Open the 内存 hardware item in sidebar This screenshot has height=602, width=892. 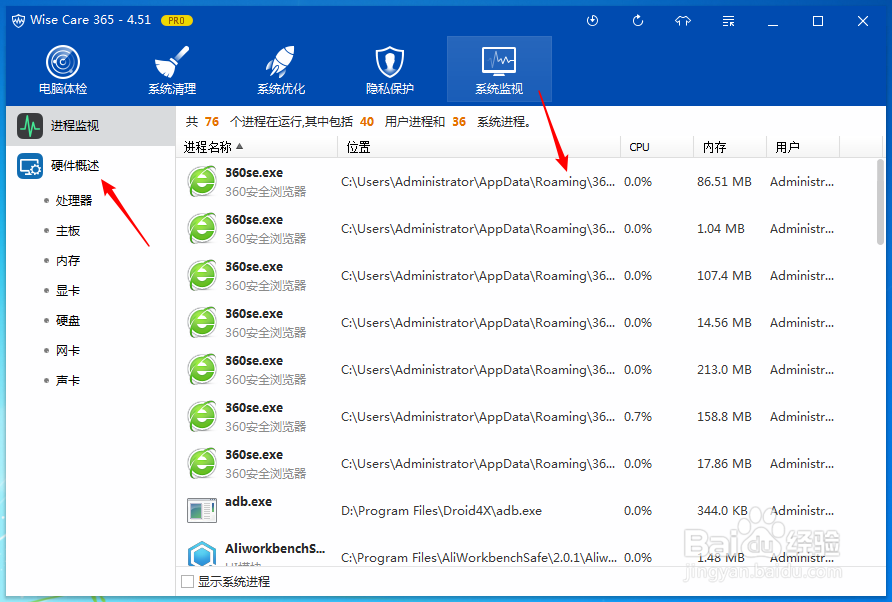(x=68, y=261)
